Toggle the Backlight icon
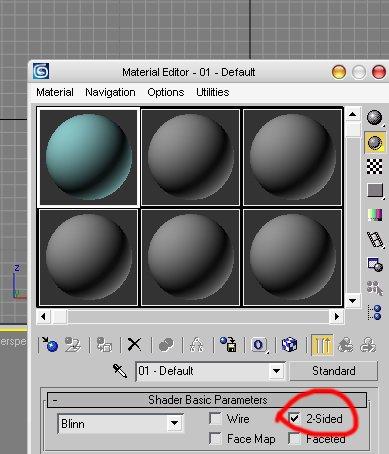Image resolution: width=389 pixels, height=454 pixels. point(375,142)
